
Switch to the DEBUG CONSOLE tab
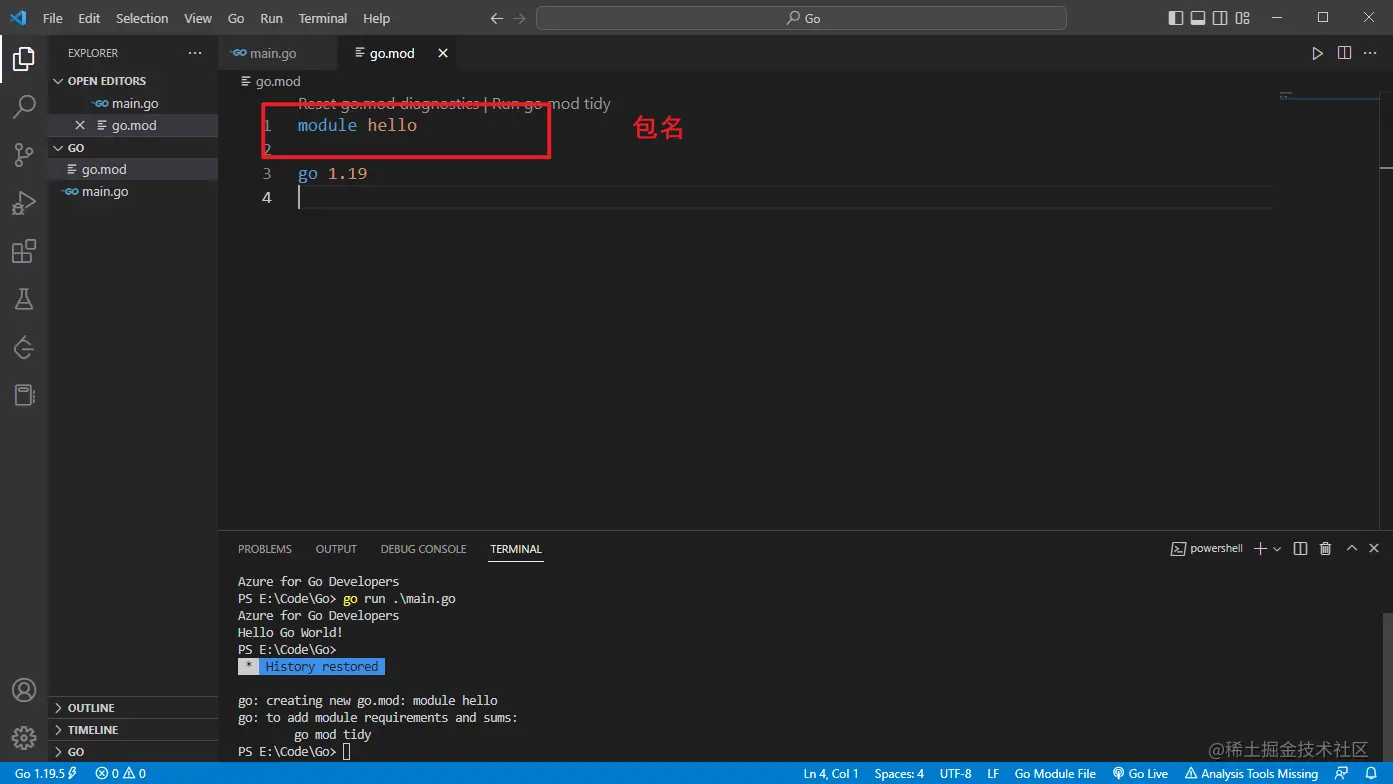point(423,549)
